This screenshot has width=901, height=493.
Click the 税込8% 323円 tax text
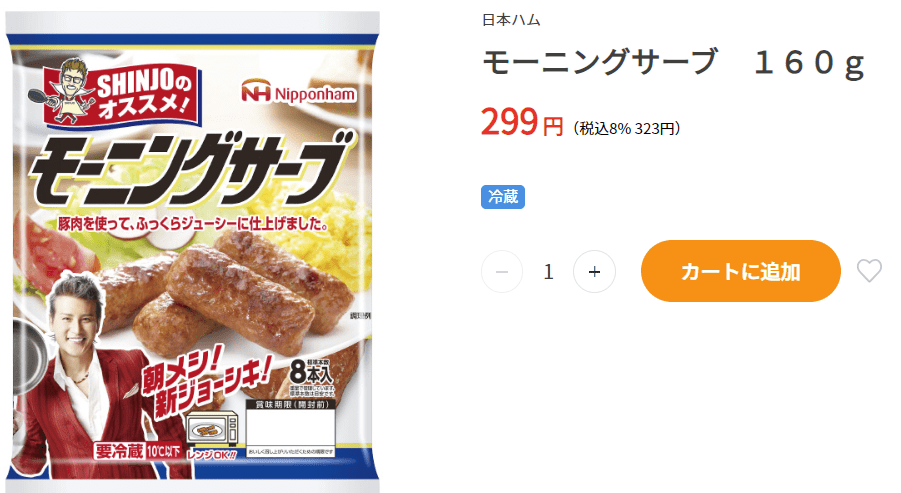[x=627, y=128]
